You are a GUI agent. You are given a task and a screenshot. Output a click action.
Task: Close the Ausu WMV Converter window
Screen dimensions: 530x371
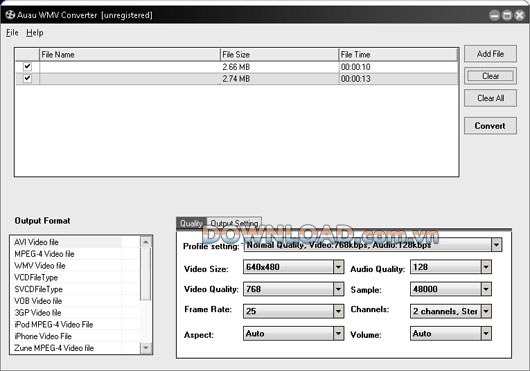pos(519,15)
